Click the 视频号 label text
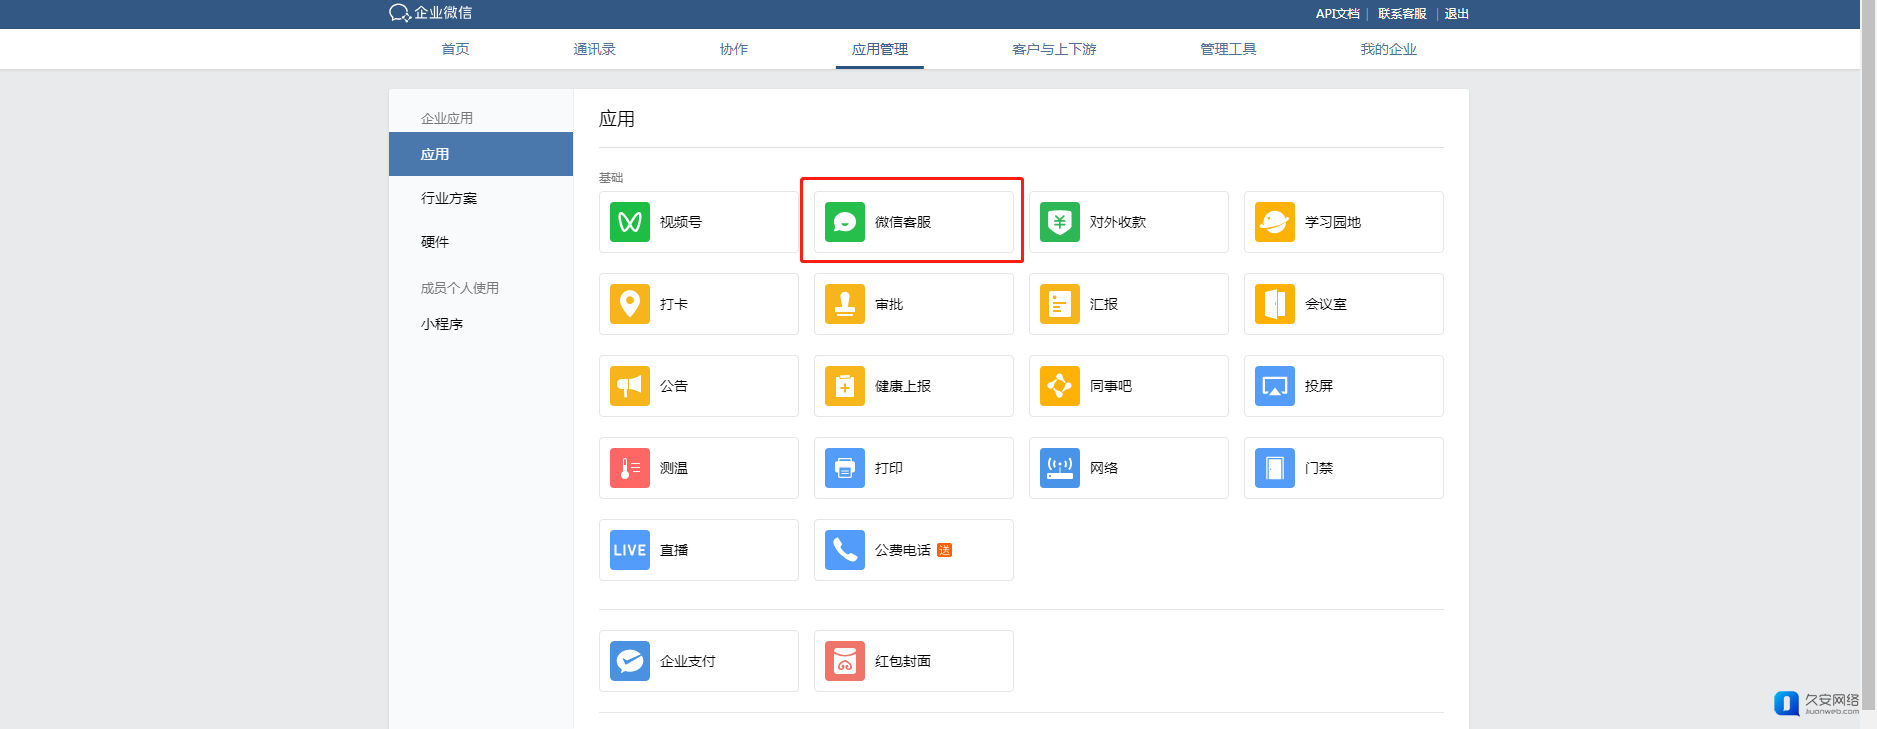Viewport: 1877px width, 729px height. point(681,222)
